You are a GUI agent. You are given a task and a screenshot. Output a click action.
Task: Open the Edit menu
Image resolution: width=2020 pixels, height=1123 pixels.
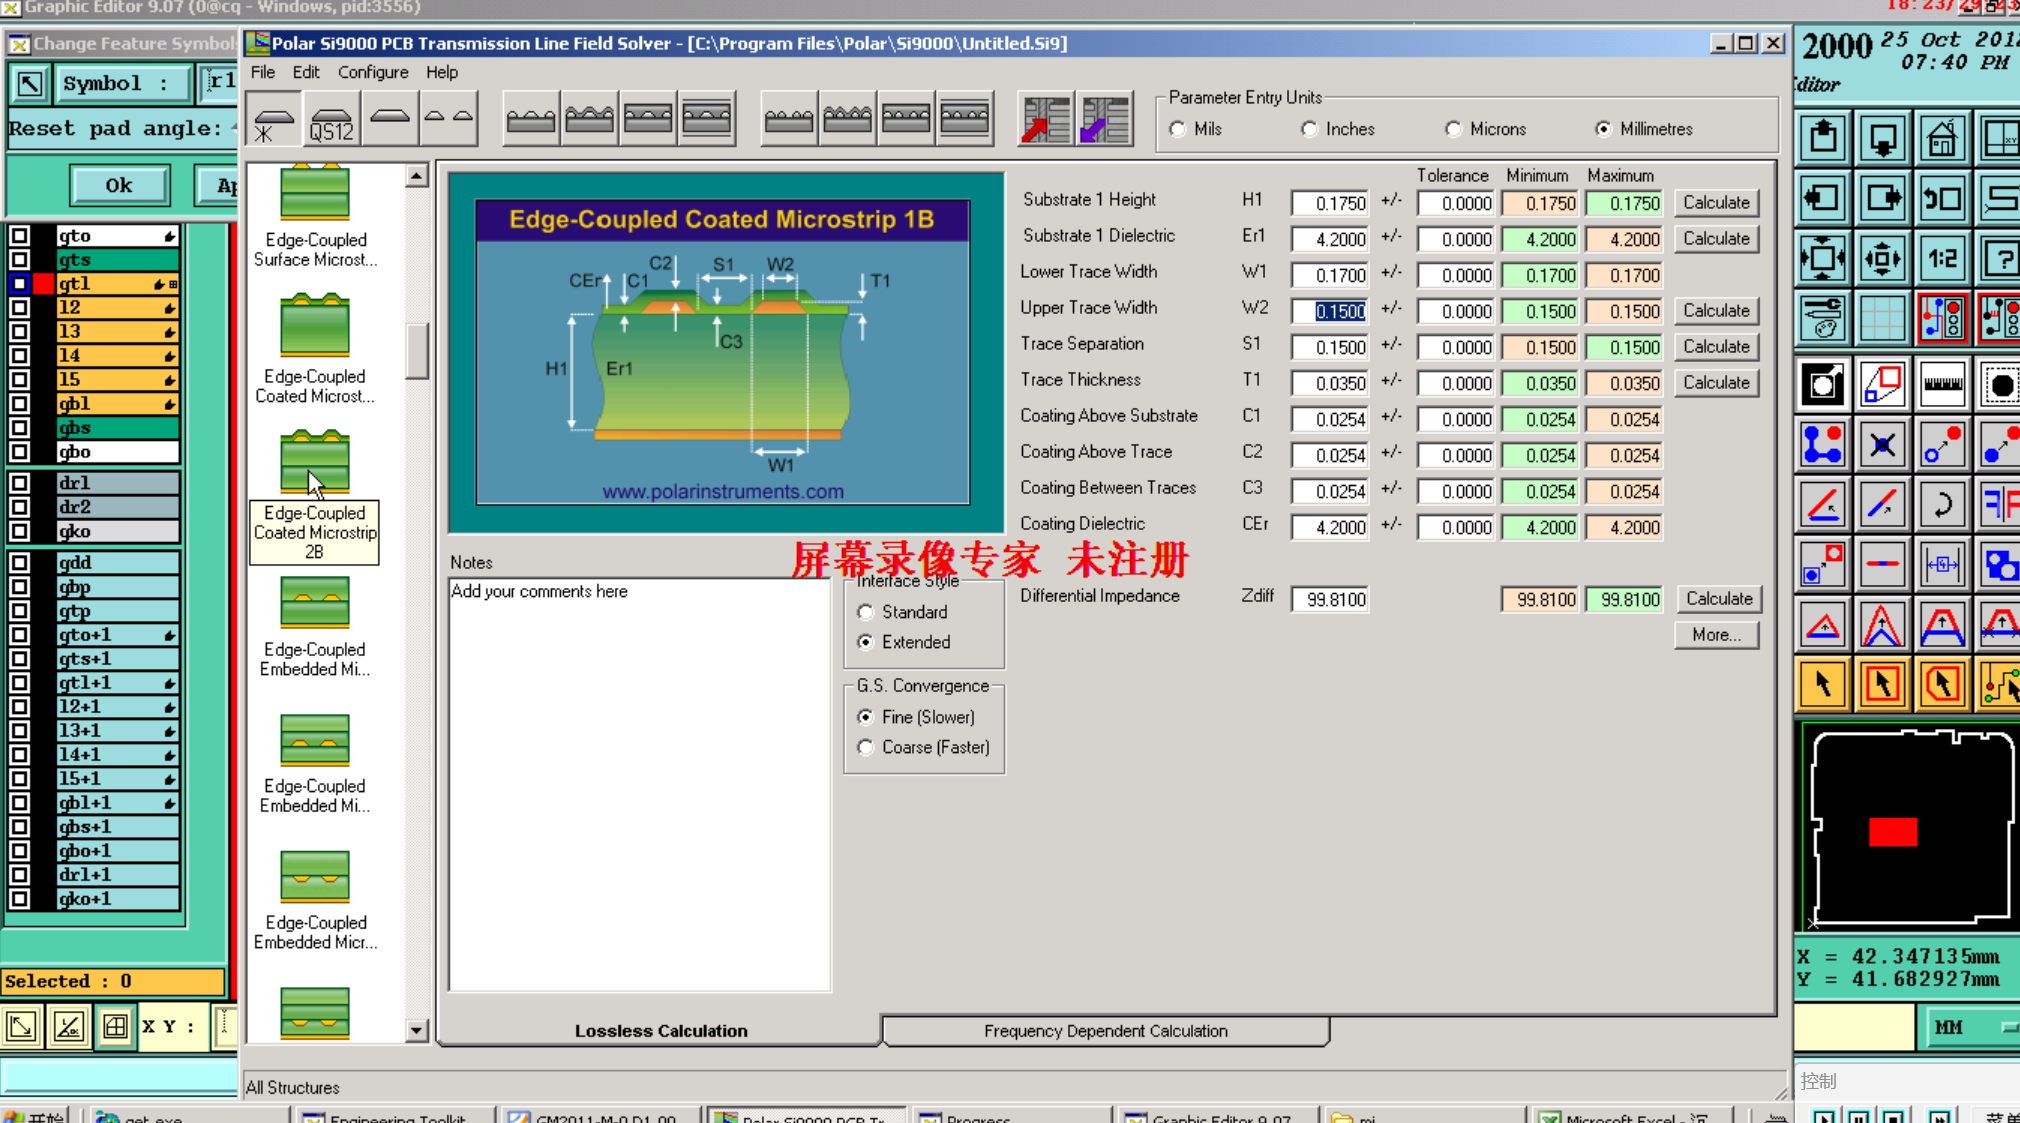306,72
